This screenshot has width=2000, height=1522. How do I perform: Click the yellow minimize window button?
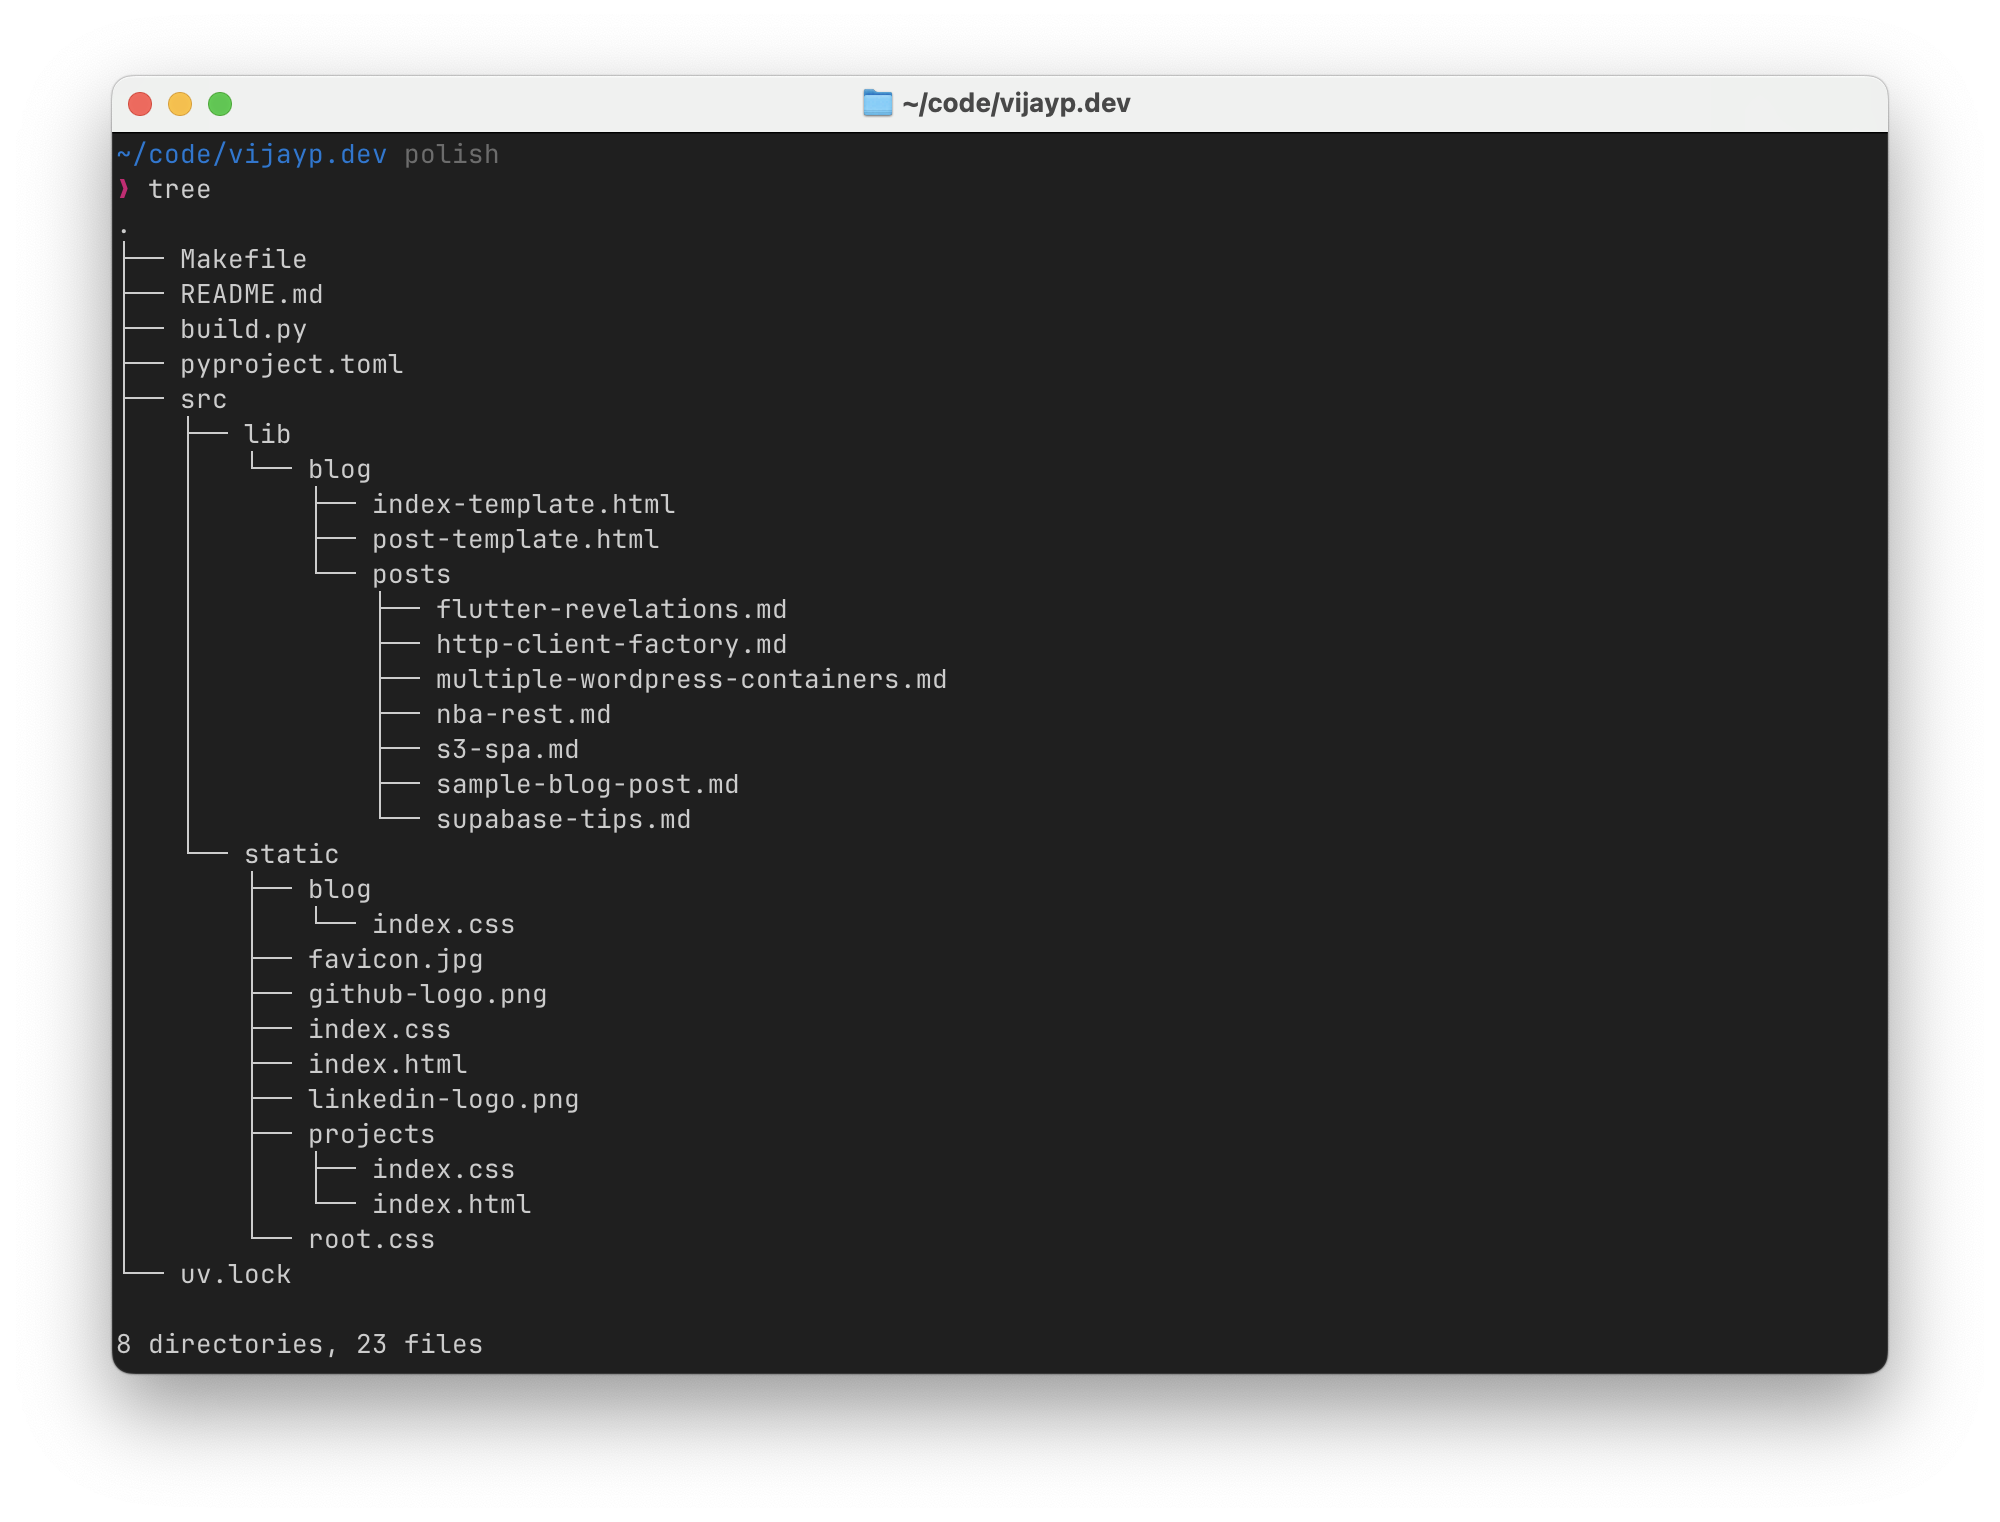[180, 104]
